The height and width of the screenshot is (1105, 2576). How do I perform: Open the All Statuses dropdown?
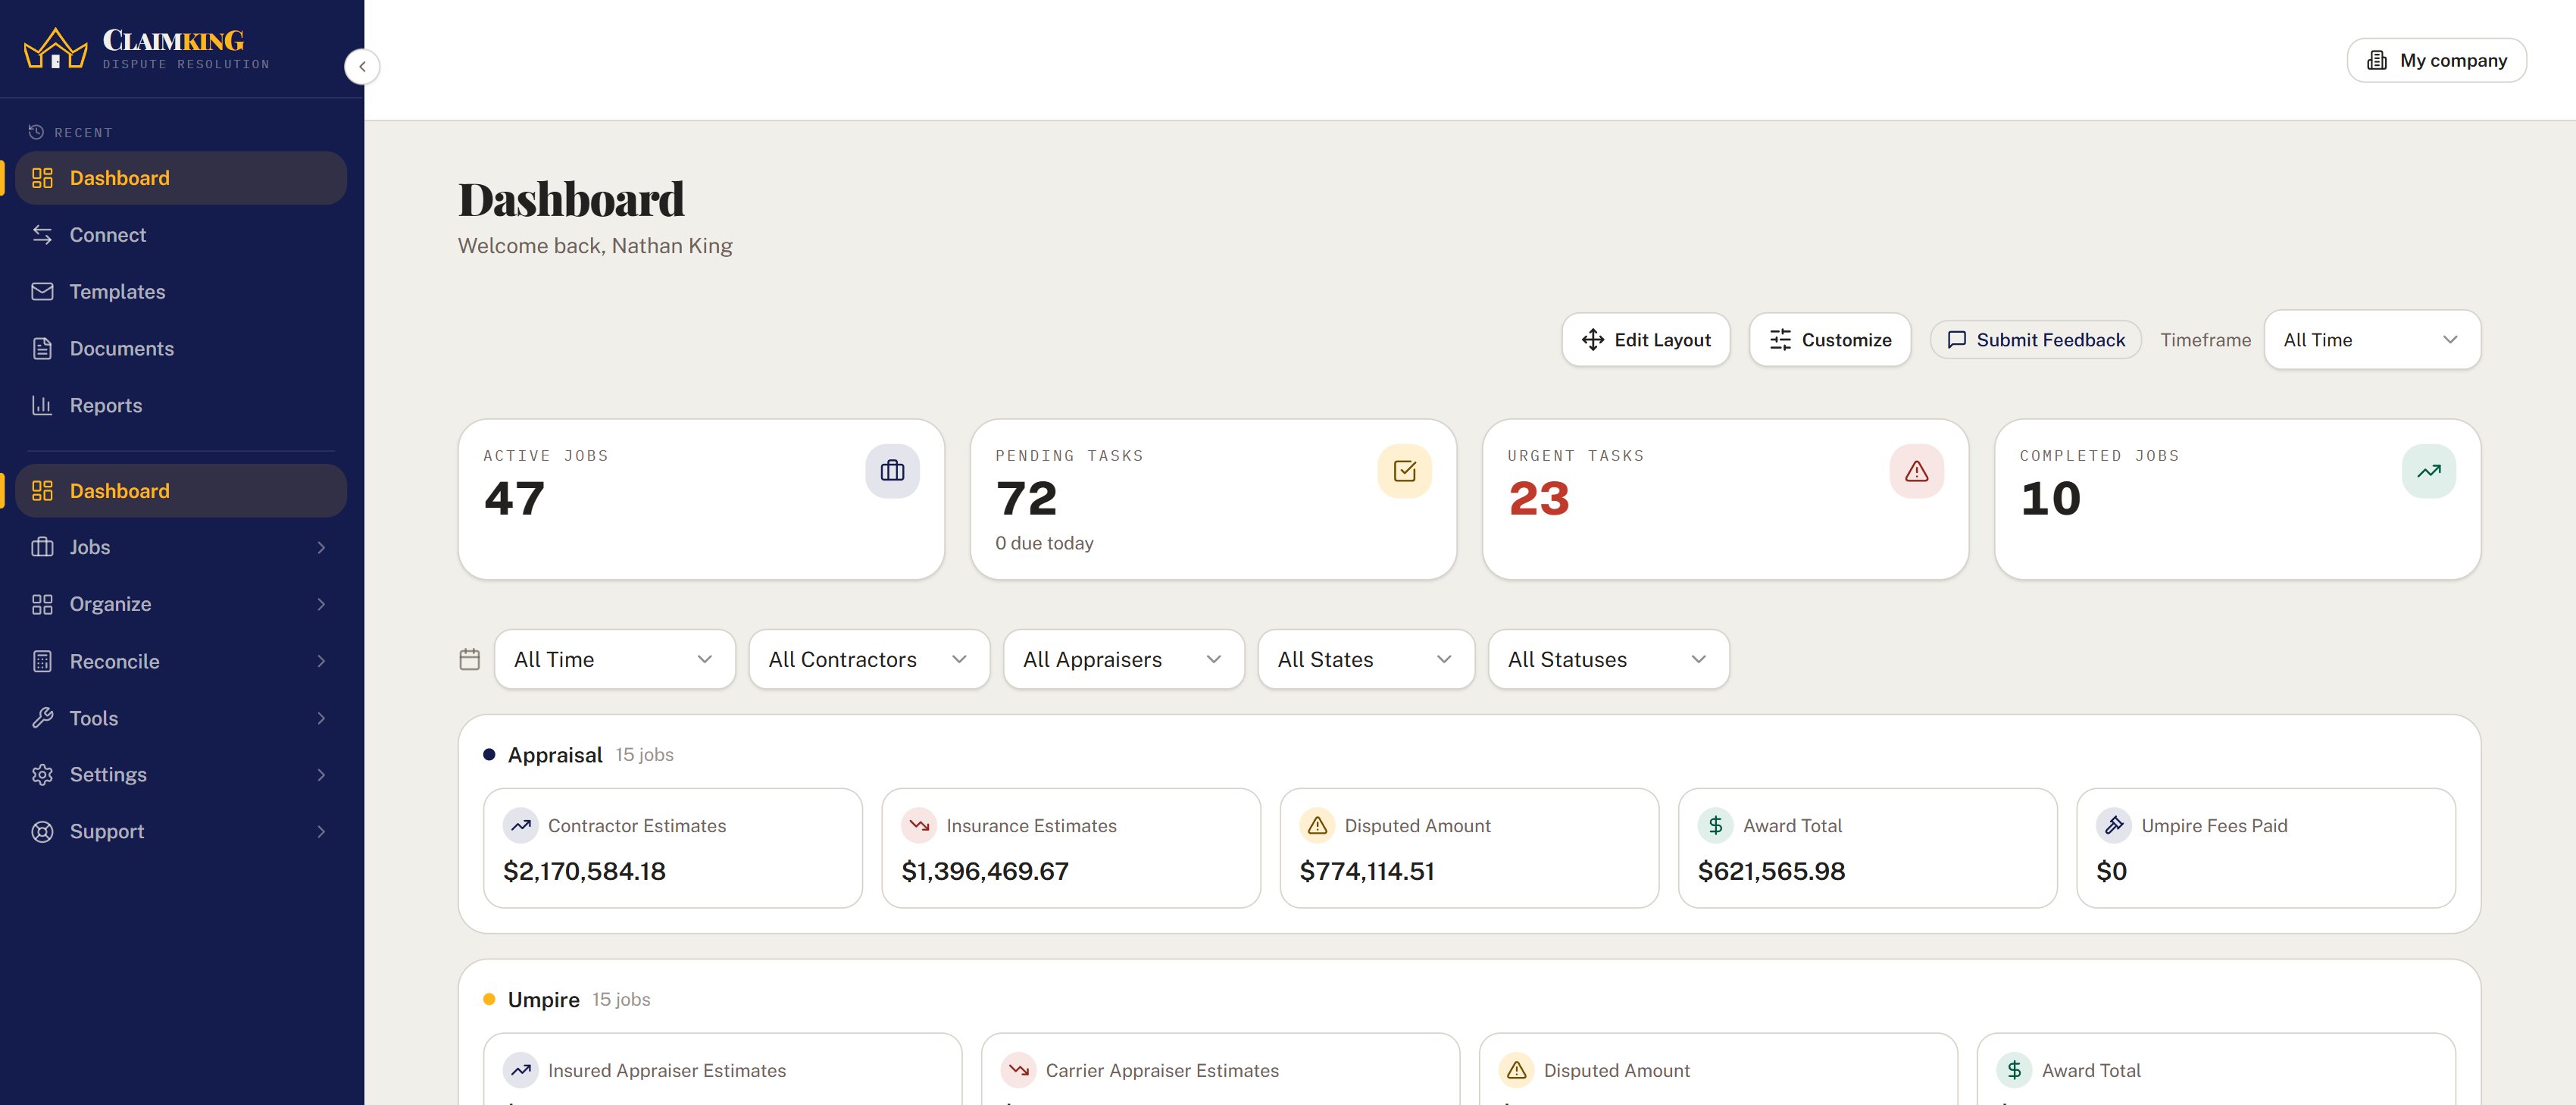pyautogui.click(x=1608, y=659)
